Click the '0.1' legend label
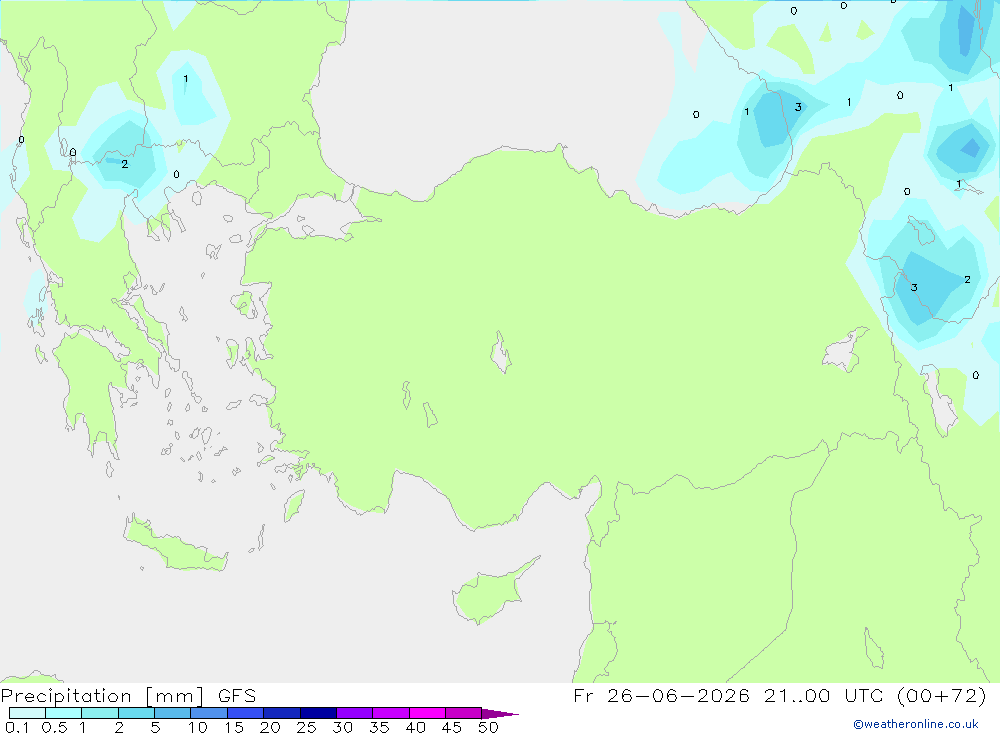The image size is (1000, 733). click(17, 727)
